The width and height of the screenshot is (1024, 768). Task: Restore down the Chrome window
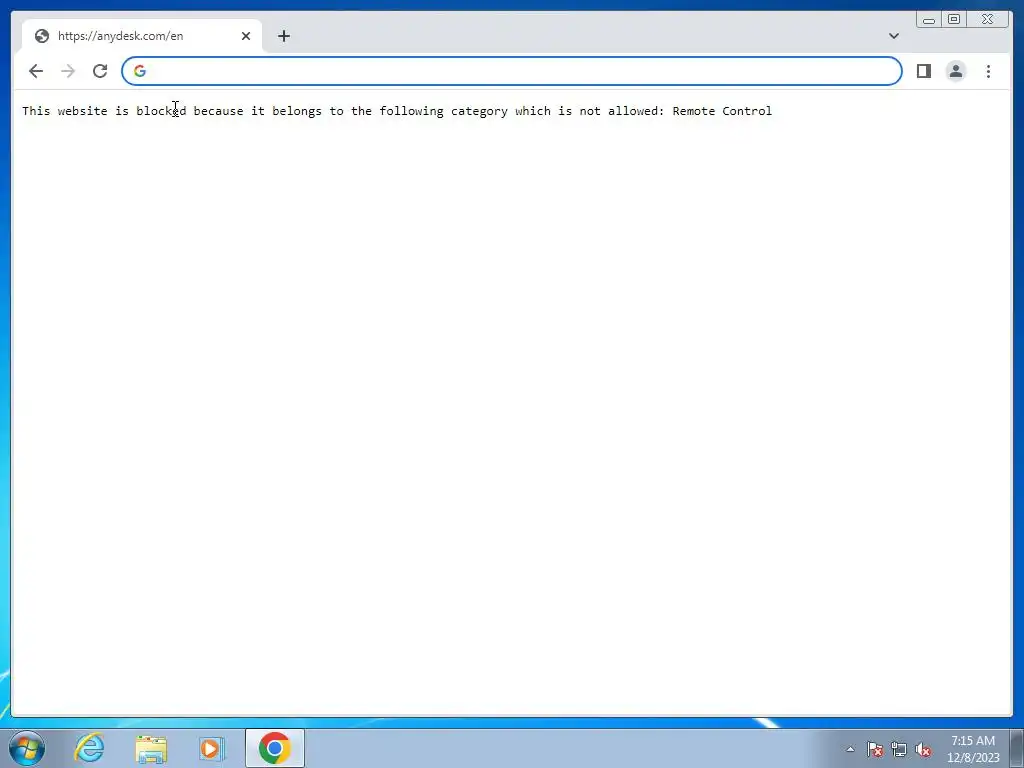click(954, 20)
